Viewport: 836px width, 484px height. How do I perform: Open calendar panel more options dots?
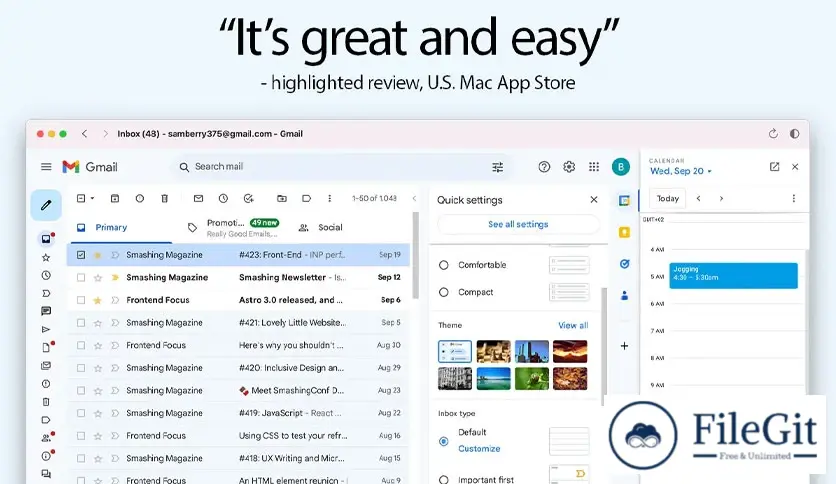coord(794,198)
